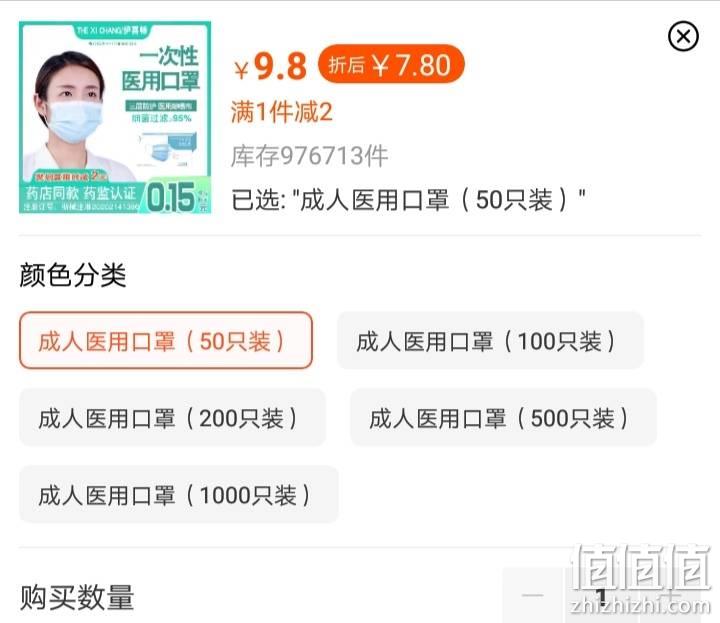Tap the 颜色分类 section heading

(x=73, y=275)
